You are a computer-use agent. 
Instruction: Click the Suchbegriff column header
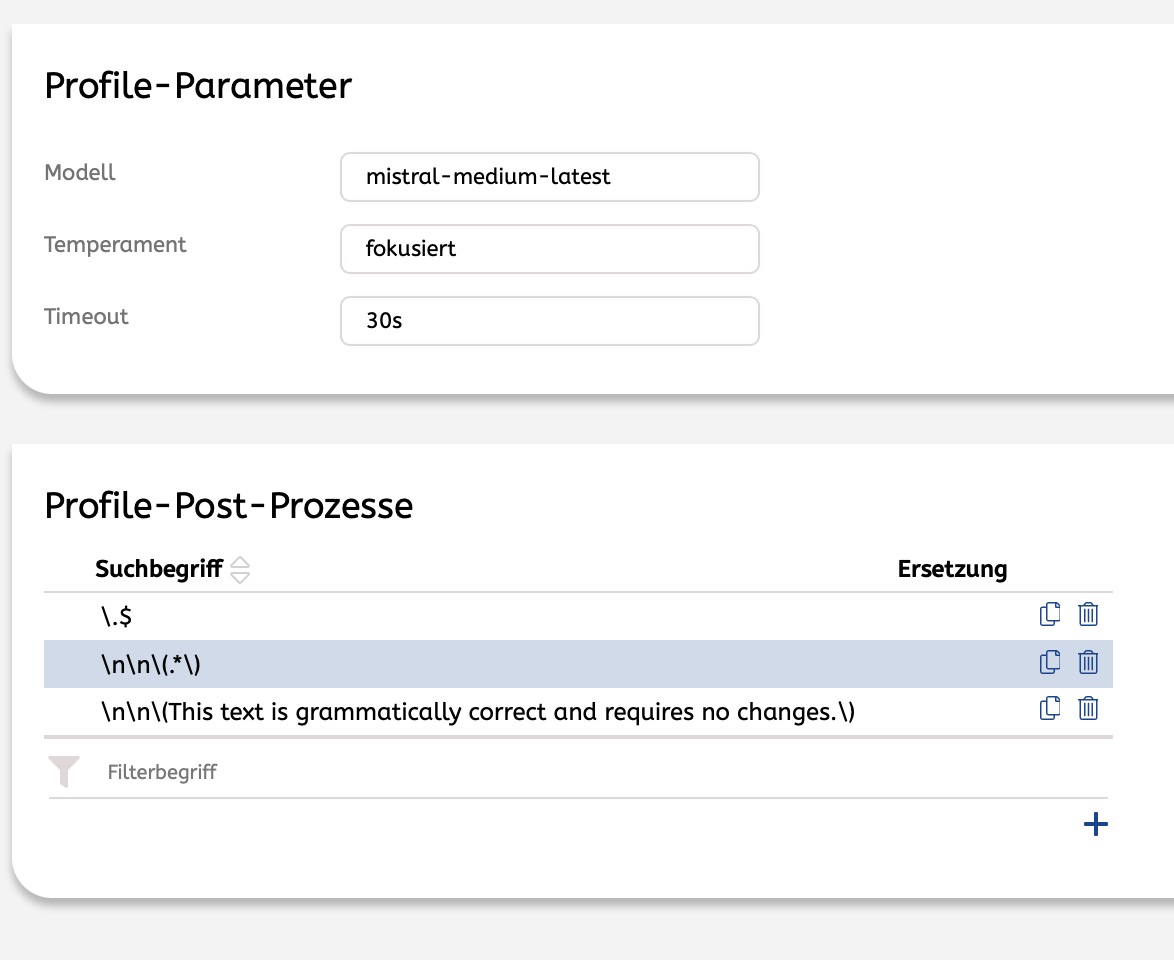(x=158, y=569)
